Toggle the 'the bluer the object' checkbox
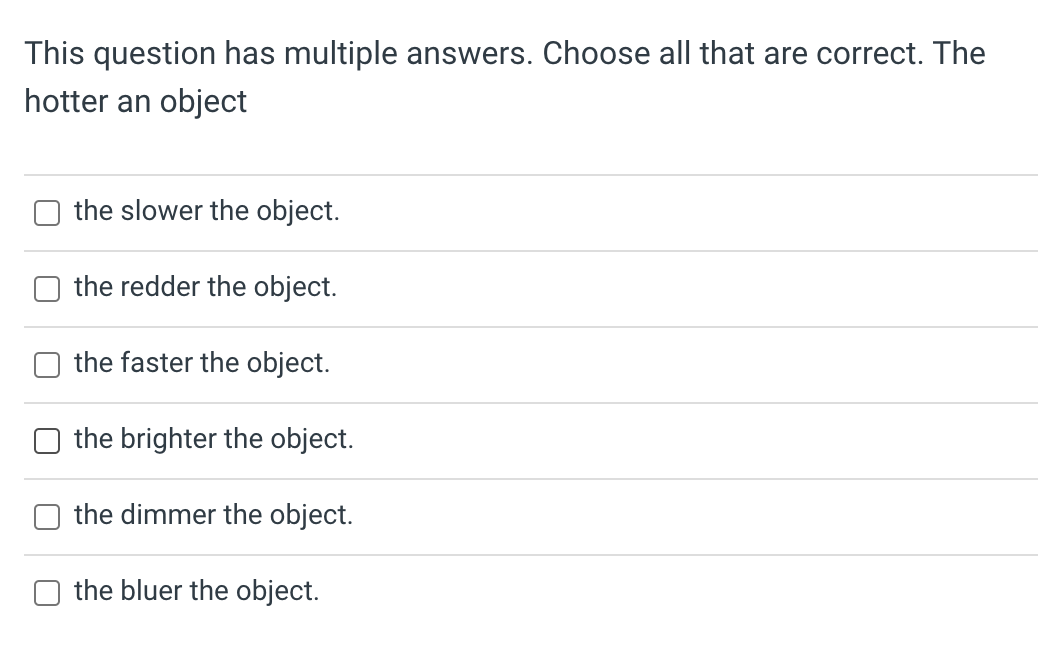 tap(47, 593)
